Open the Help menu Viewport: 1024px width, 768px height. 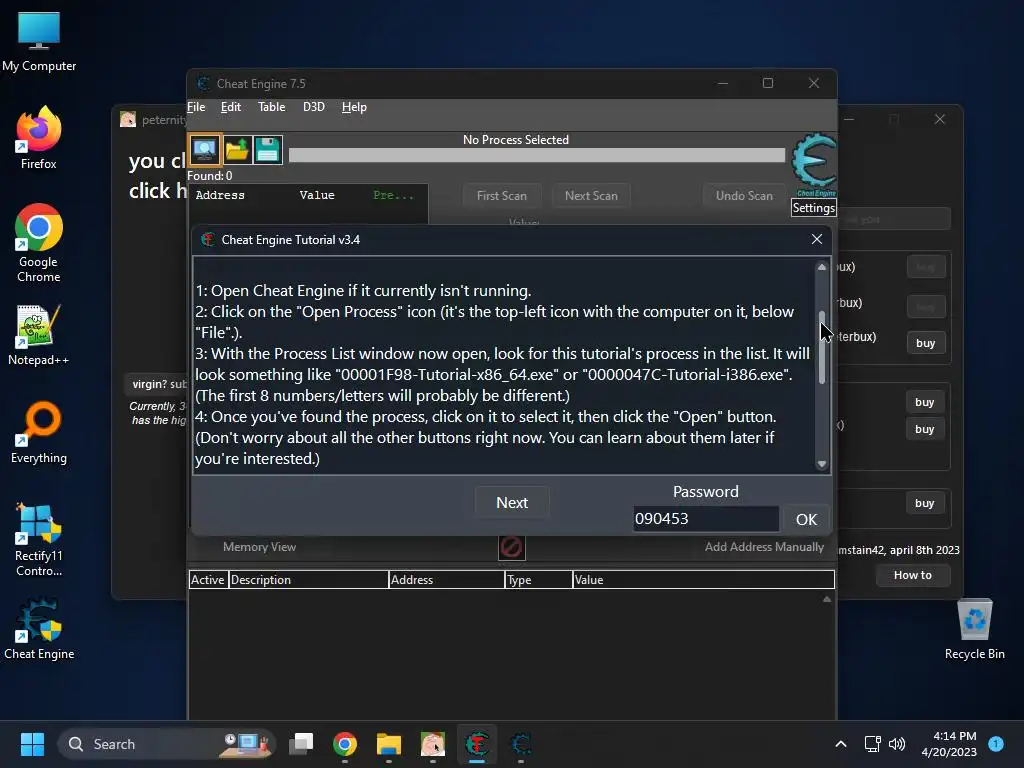tap(354, 107)
